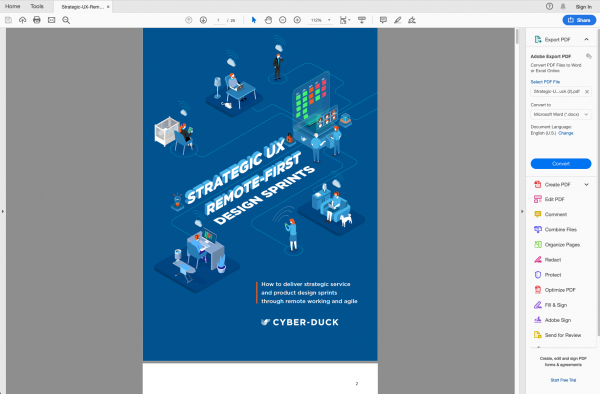Click the email envelope icon
This screenshot has width=600, height=394.
coord(51,20)
